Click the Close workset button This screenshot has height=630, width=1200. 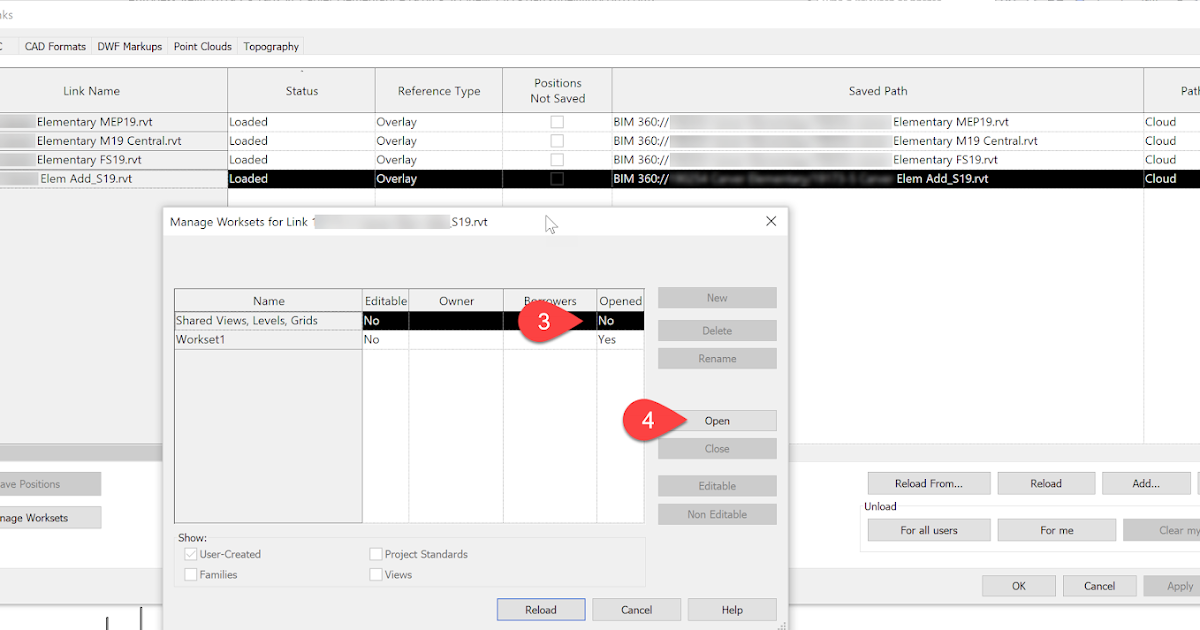click(x=716, y=448)
